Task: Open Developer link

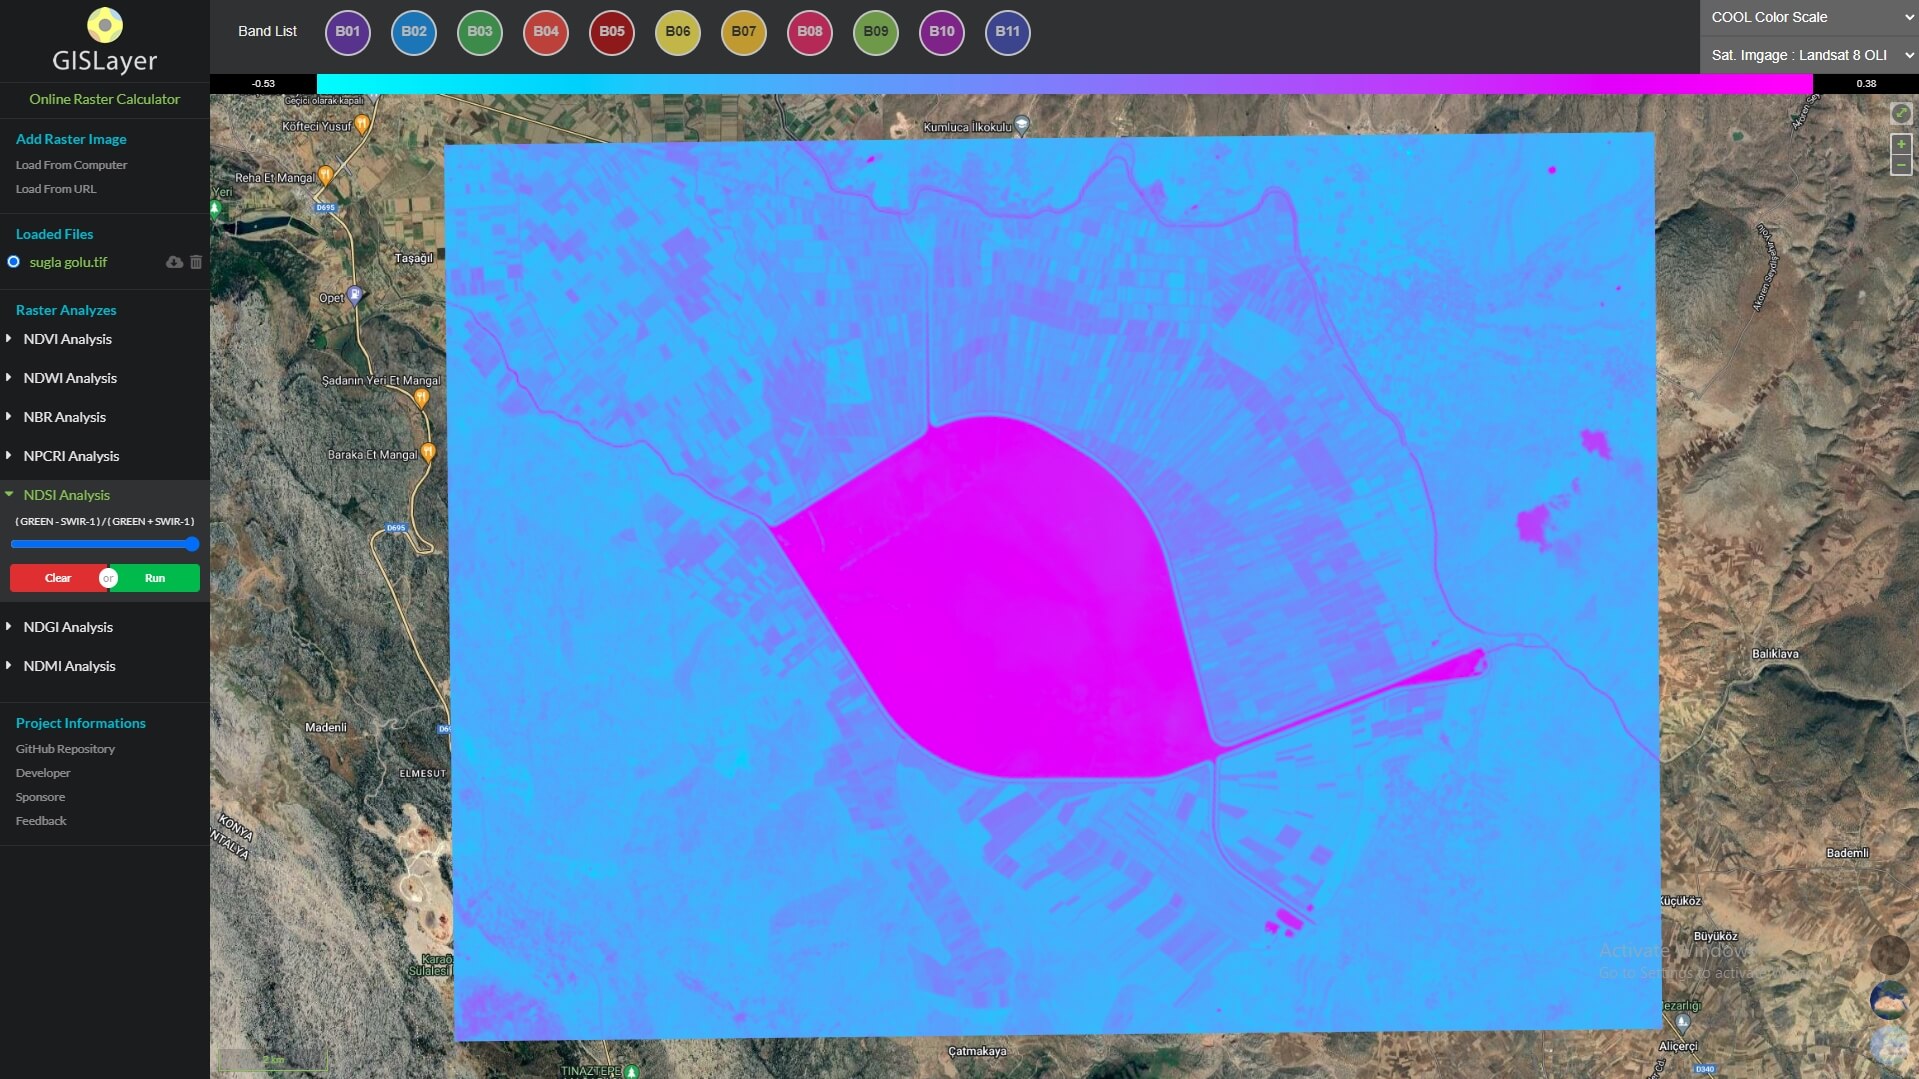Action: pos(43,773)
